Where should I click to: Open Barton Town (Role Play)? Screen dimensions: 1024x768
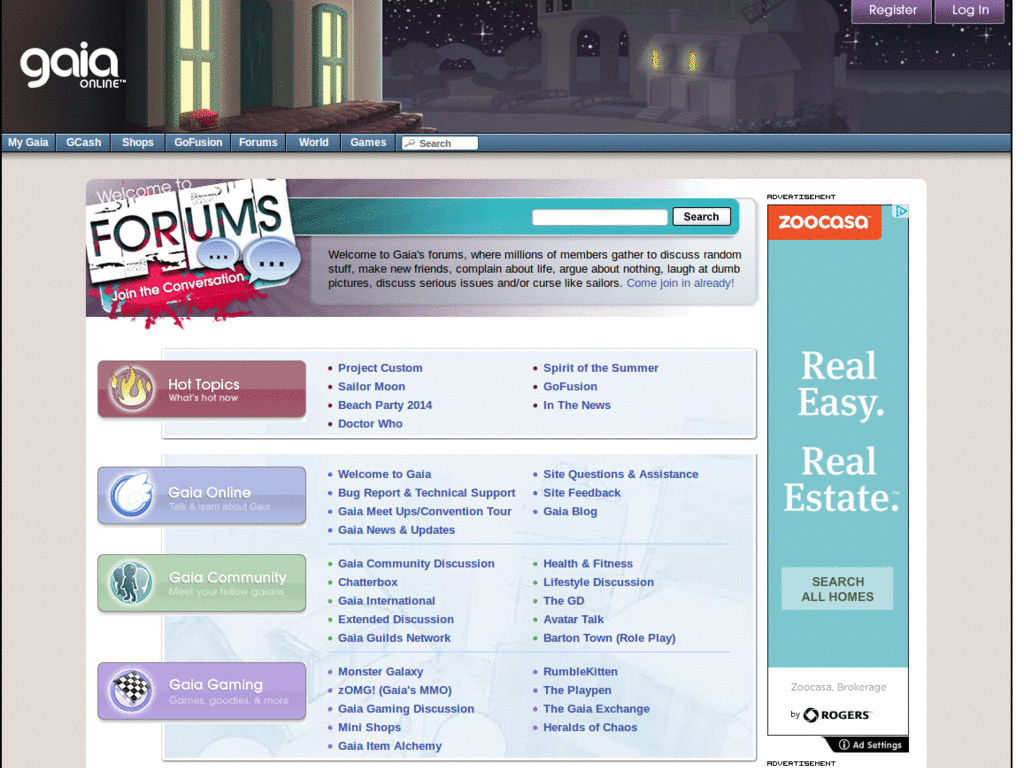coord(609,638)
